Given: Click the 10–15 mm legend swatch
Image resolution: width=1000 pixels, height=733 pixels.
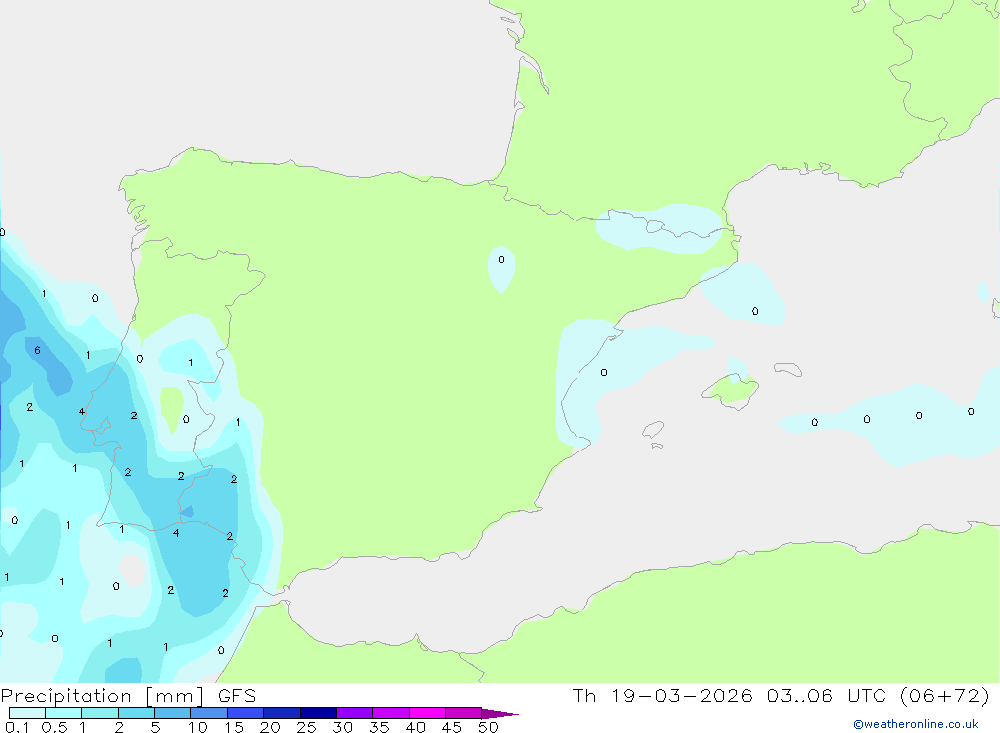Looking at the screenshot, I should [209, 713].
